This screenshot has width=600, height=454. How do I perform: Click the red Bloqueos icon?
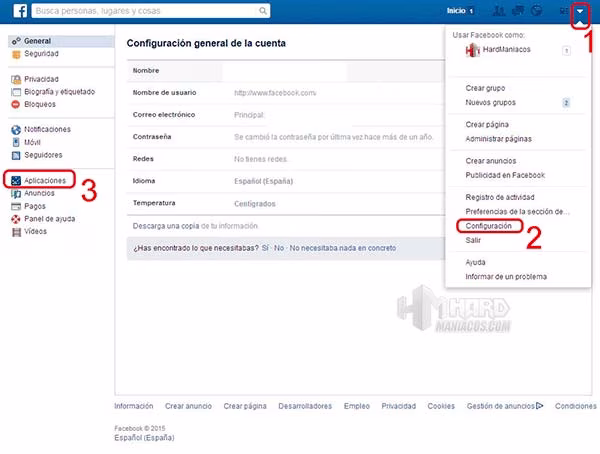16,104
